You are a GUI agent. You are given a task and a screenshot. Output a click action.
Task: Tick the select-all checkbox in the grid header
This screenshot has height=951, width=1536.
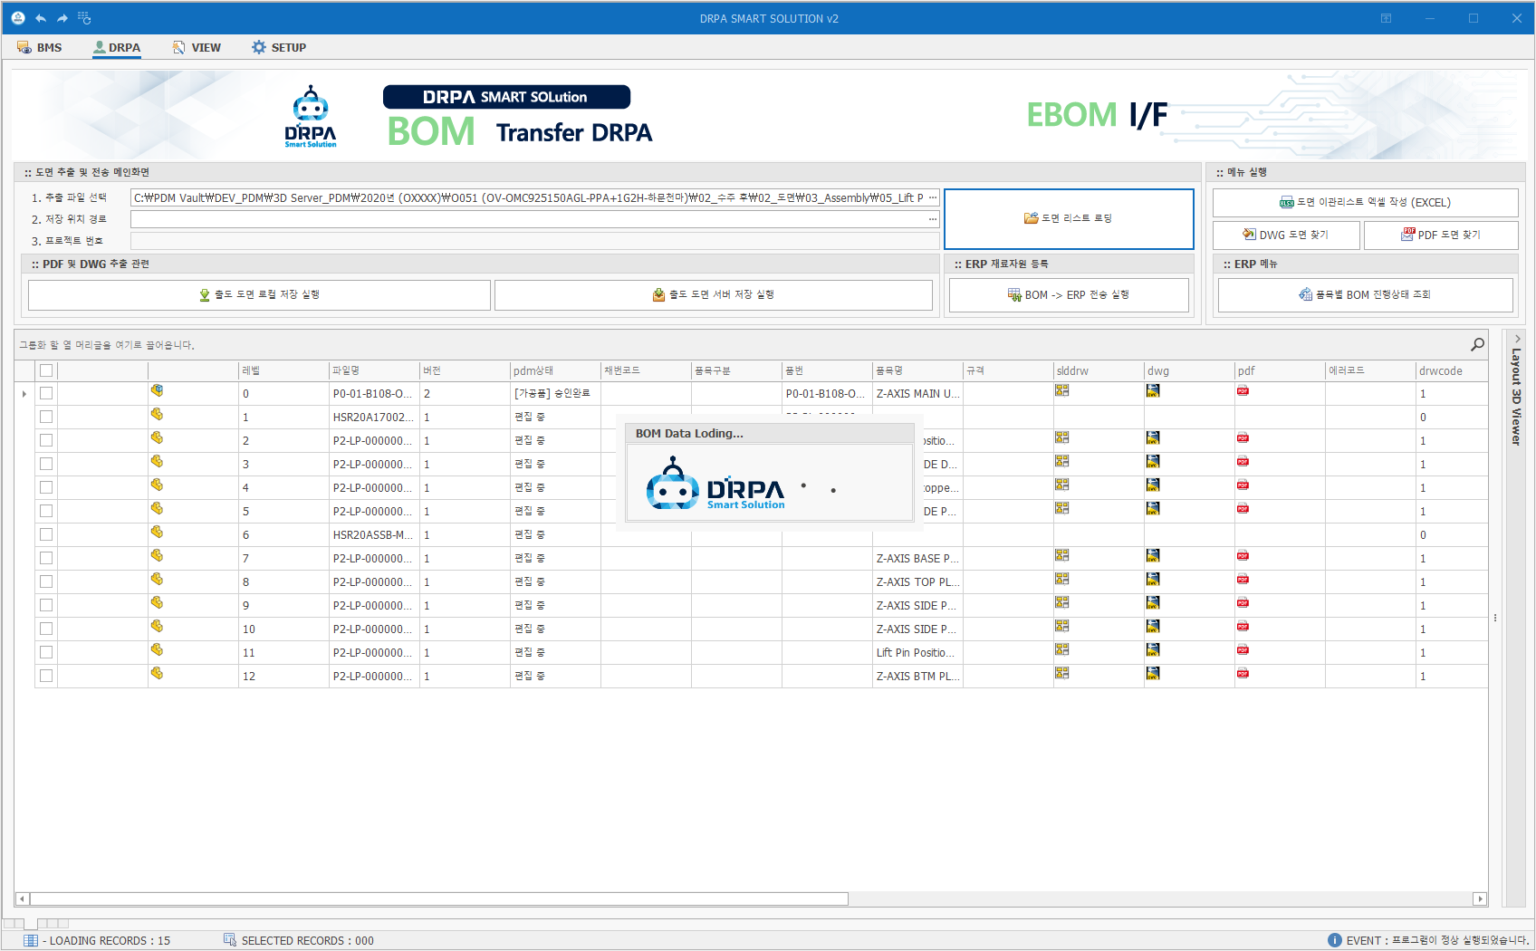coord(46,369)
